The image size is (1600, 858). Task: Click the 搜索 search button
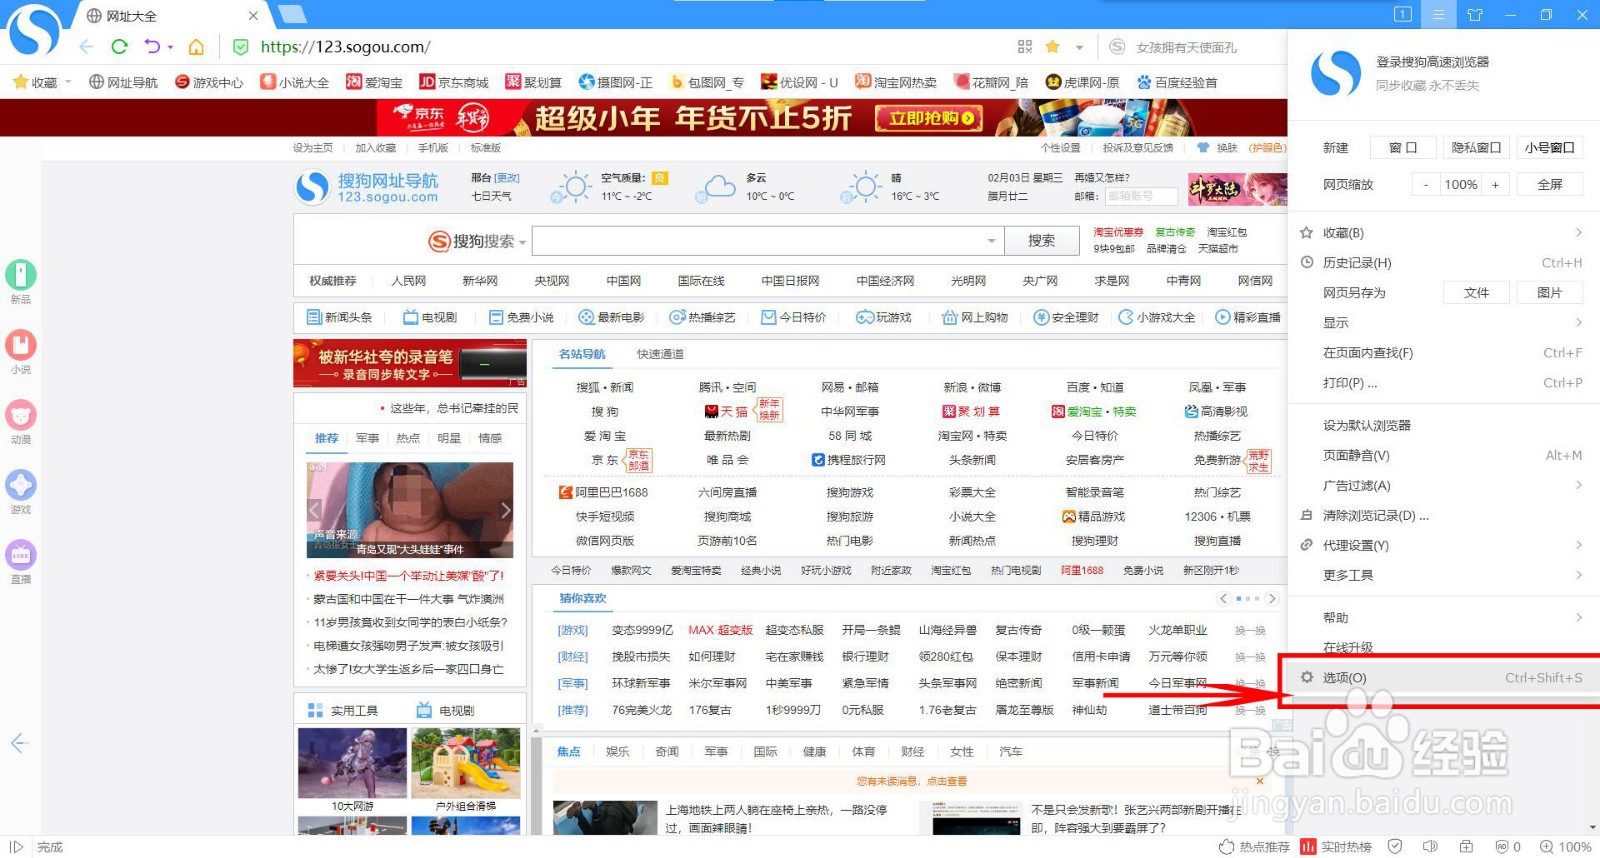1041,241
